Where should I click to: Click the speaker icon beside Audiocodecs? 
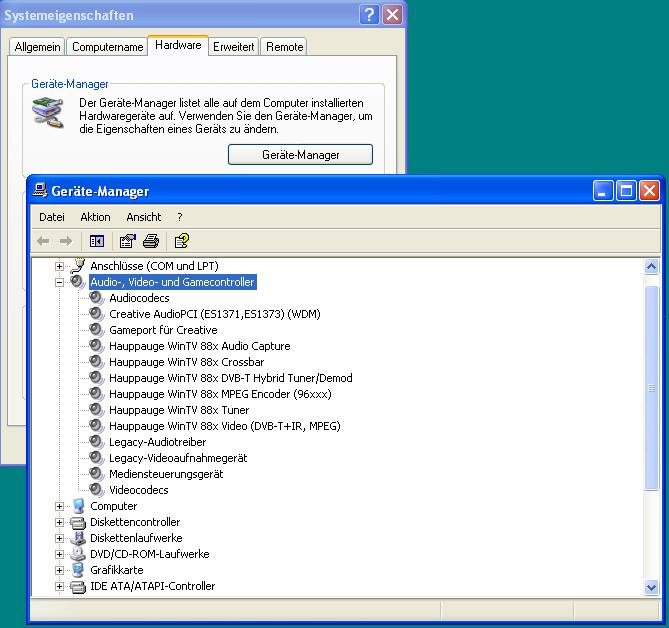pos(96,298)
